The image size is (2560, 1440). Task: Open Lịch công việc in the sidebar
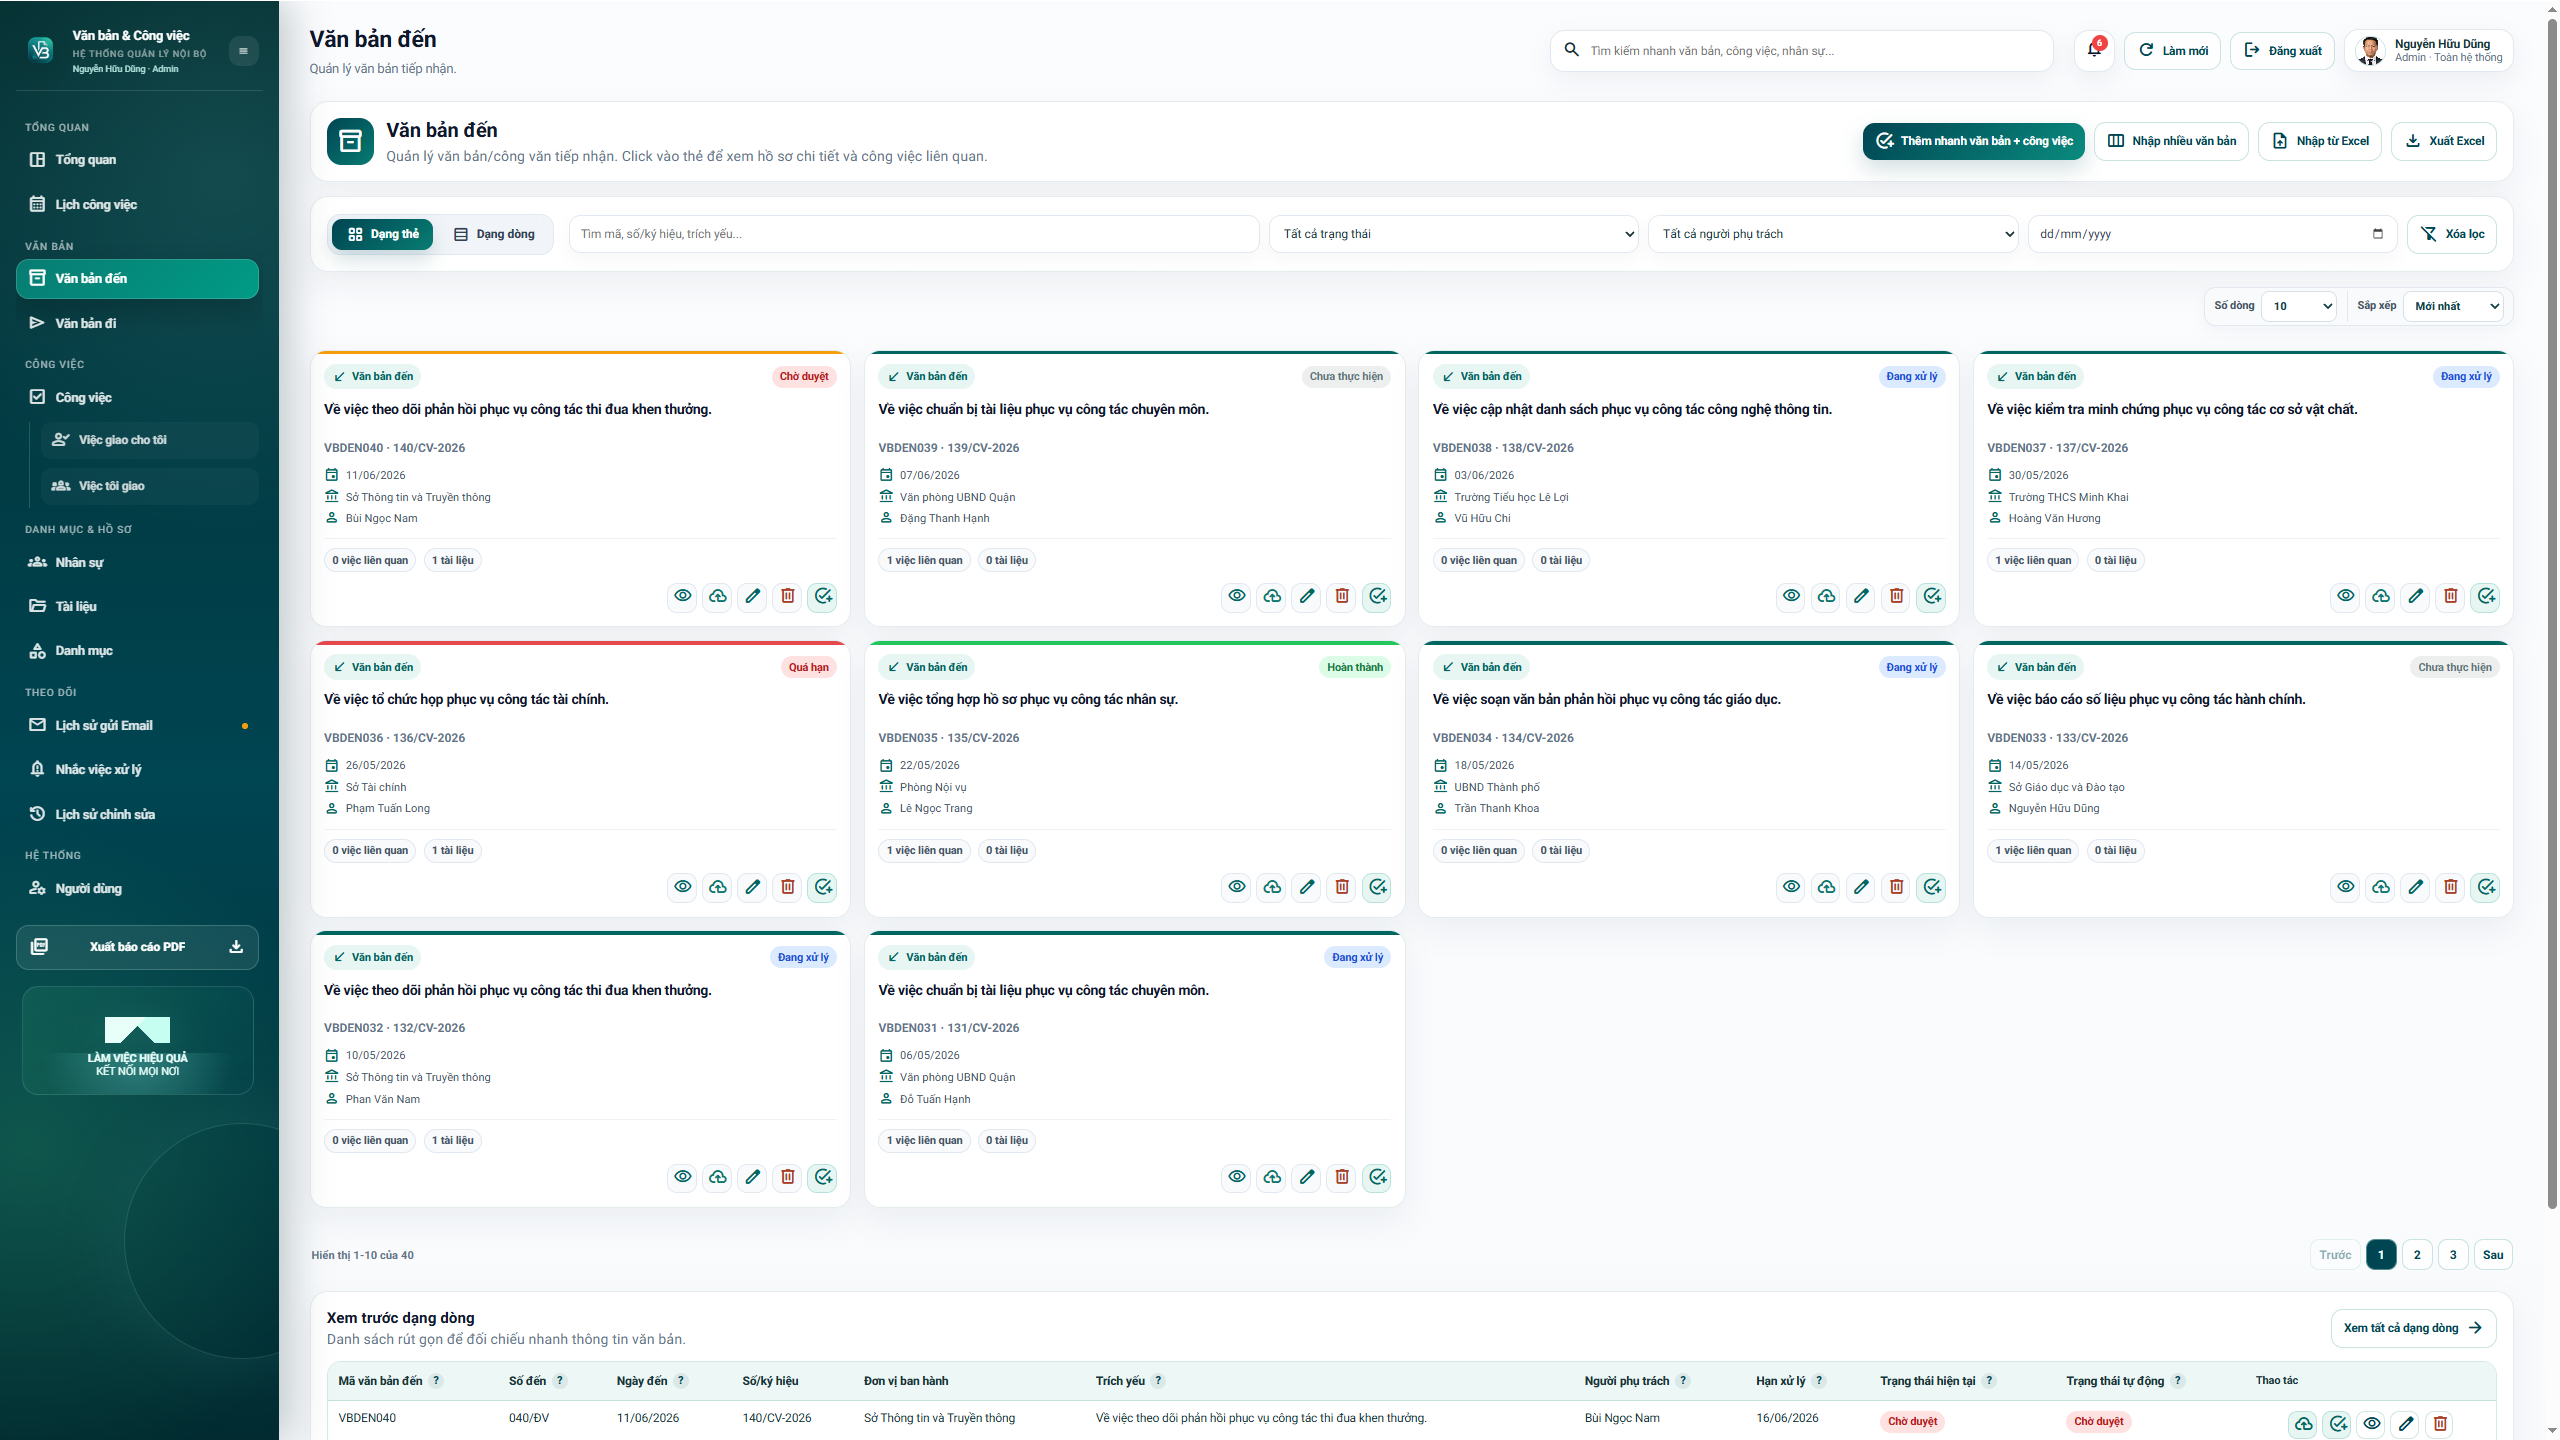(137, 204)
